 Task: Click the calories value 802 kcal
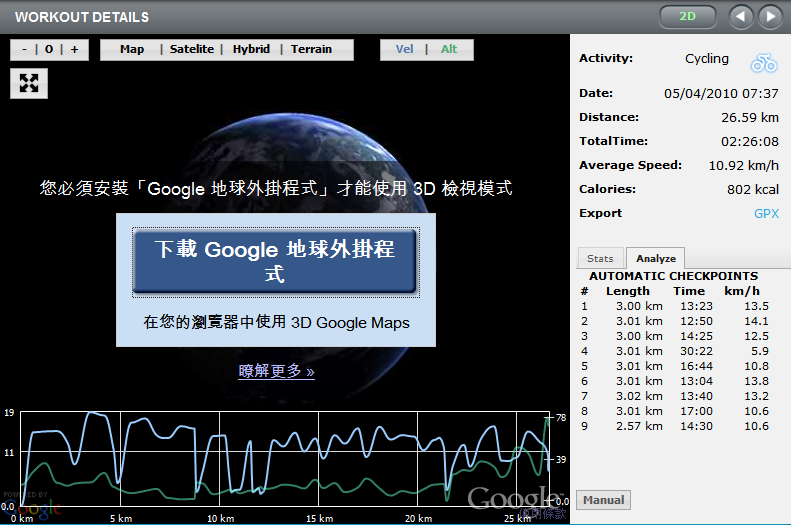pyautogui.click(x=753, y=190)
